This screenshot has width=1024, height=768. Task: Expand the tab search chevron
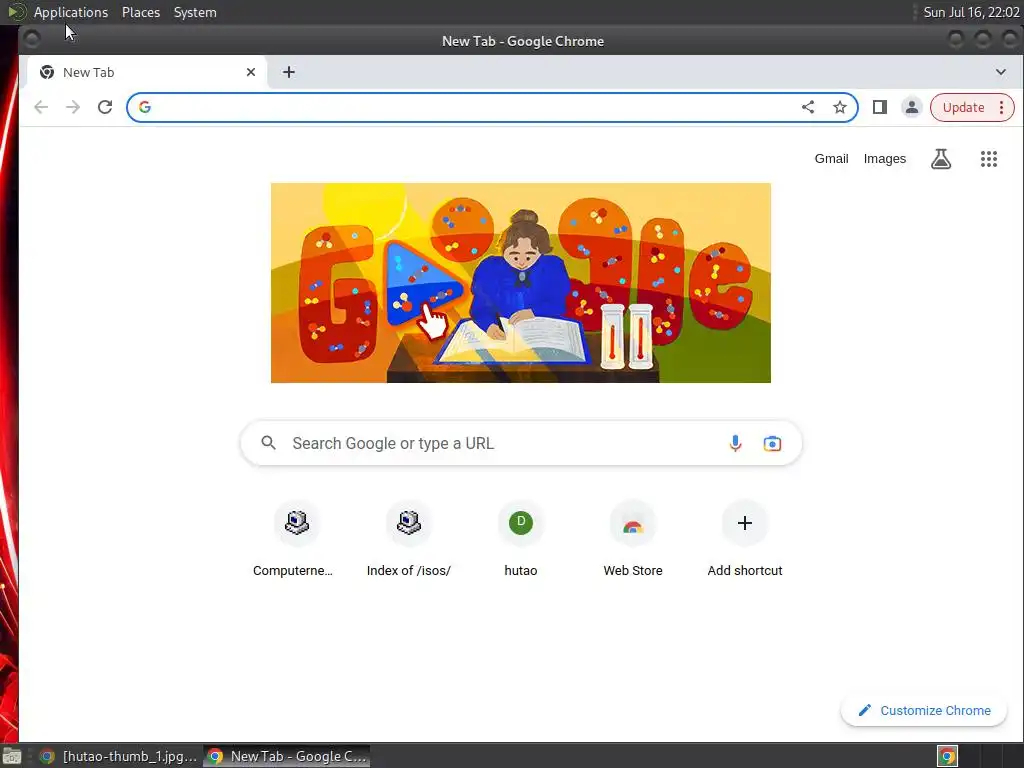[x=1000, y=72]
